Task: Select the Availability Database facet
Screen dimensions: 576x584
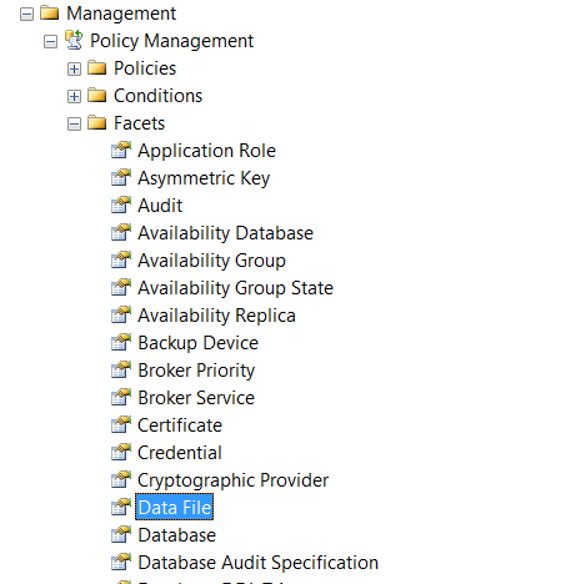Action: (225, 233)
